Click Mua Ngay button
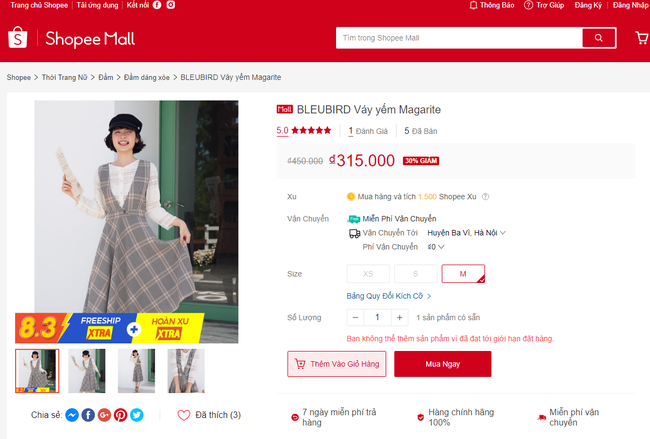This screenshot has width=650, height=439. click(x=443, y=364)
